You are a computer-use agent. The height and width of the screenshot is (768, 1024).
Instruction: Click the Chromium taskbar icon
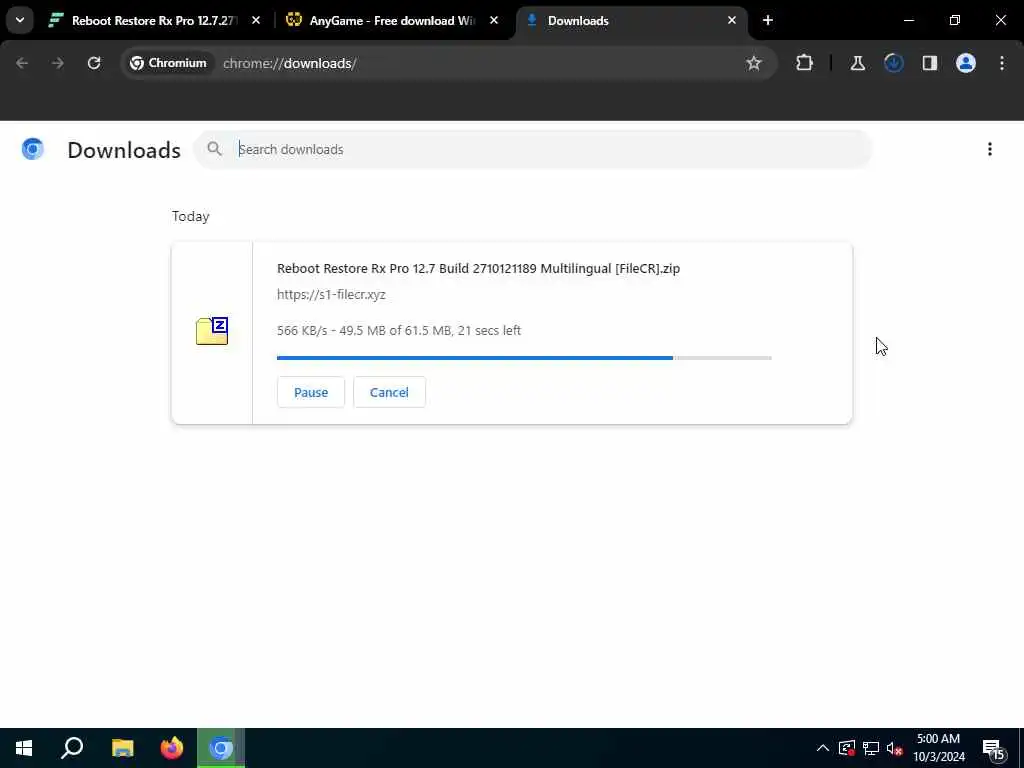pos(221,748)
